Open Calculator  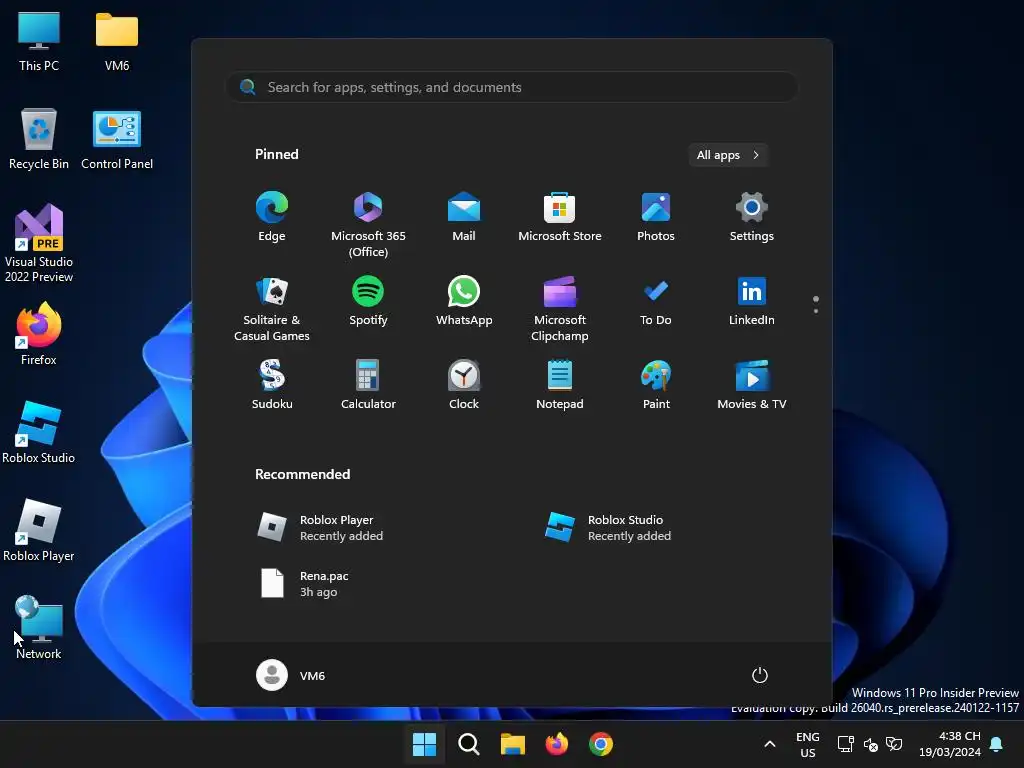click(x=368, y=385)
